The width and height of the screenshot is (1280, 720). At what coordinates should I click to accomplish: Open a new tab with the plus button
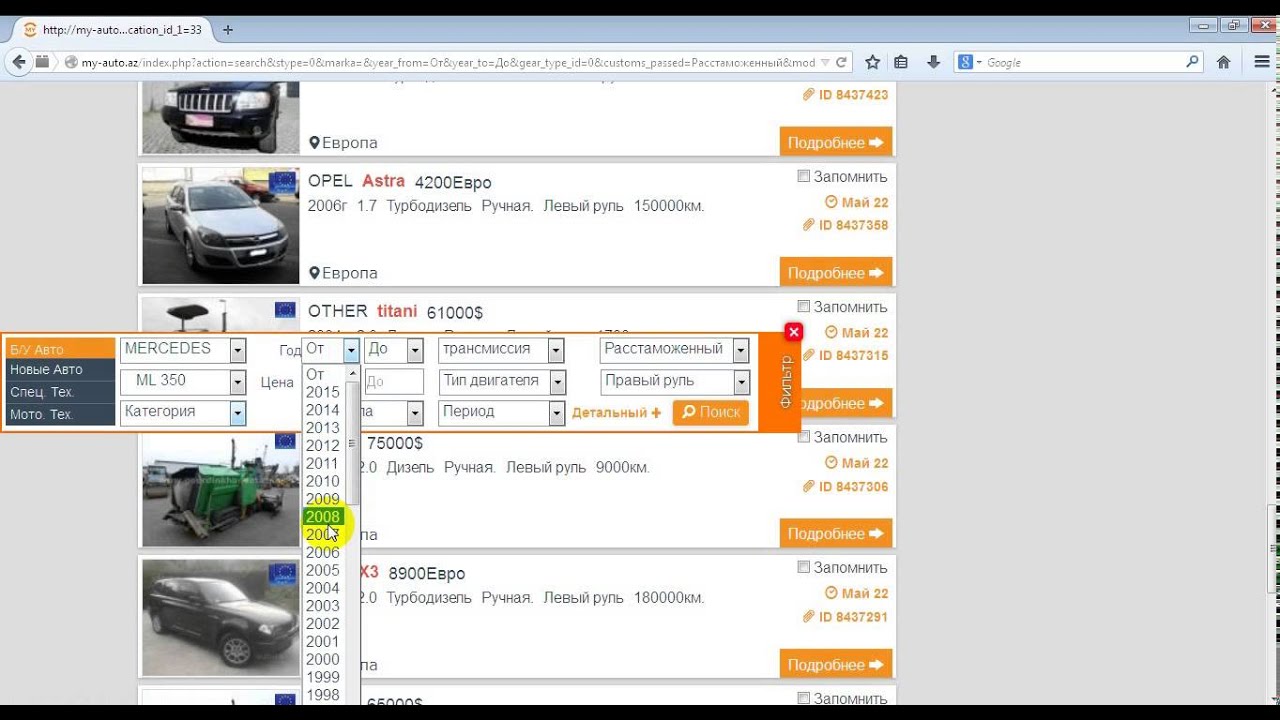click(x=228, y=30)
